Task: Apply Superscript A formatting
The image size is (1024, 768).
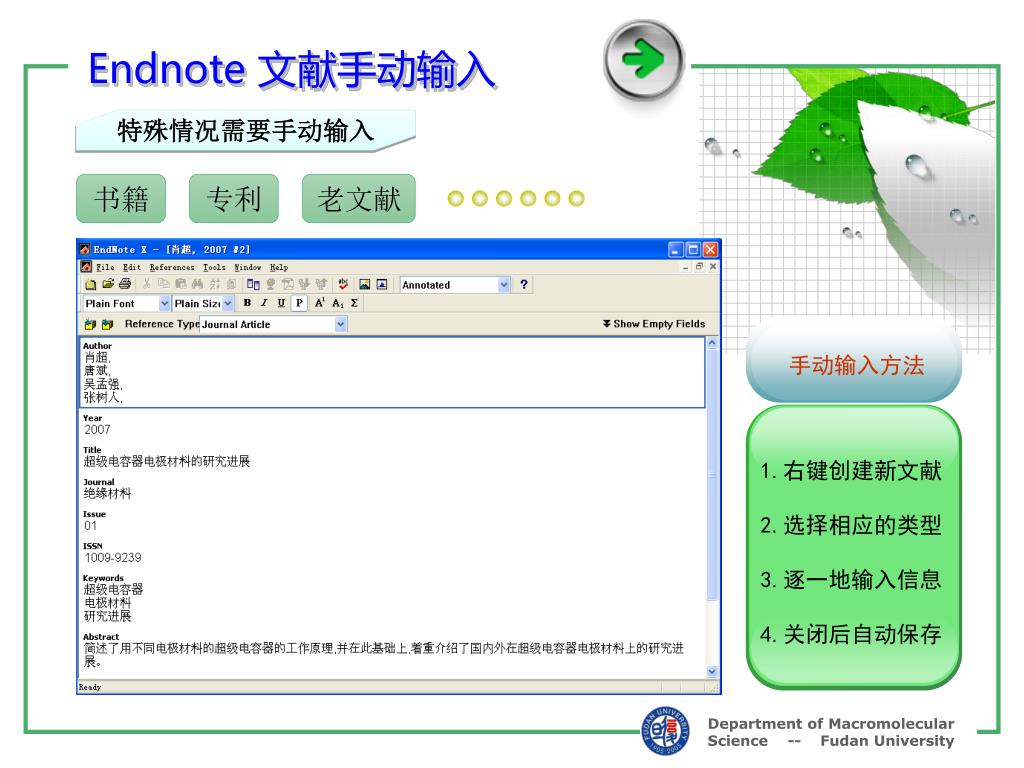Action: click(319, 302)
